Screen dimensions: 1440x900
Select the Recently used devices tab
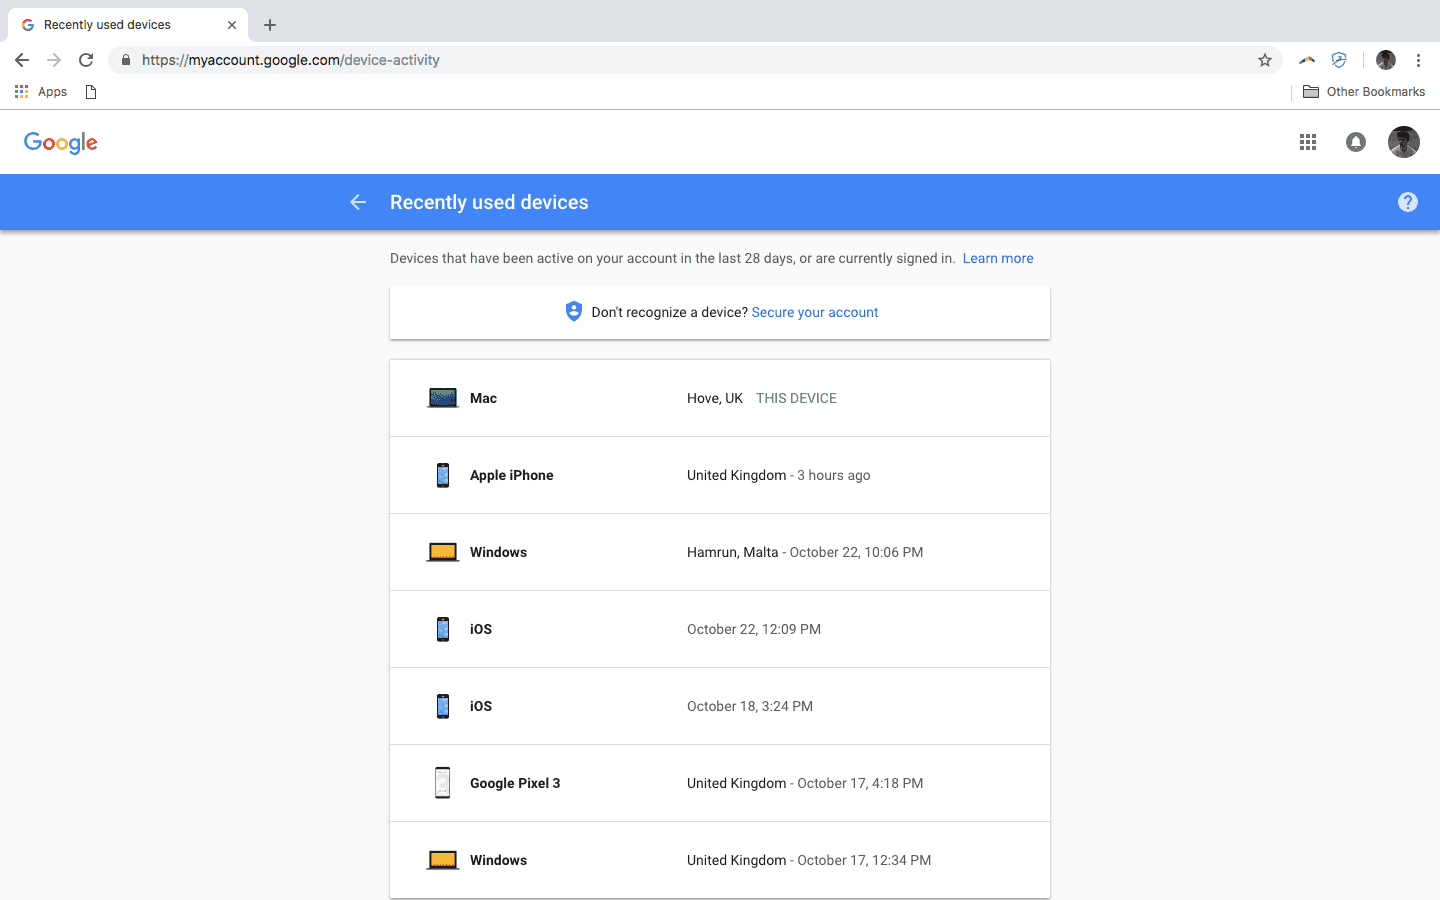point(127,25)
